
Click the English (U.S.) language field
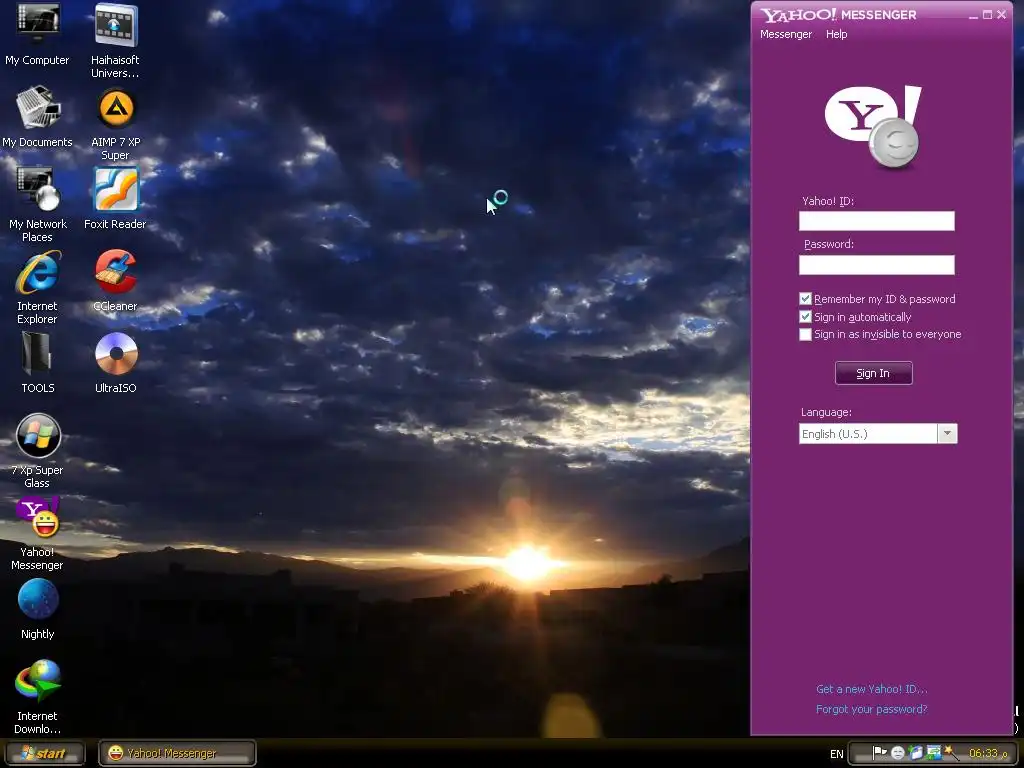[868, 434]
